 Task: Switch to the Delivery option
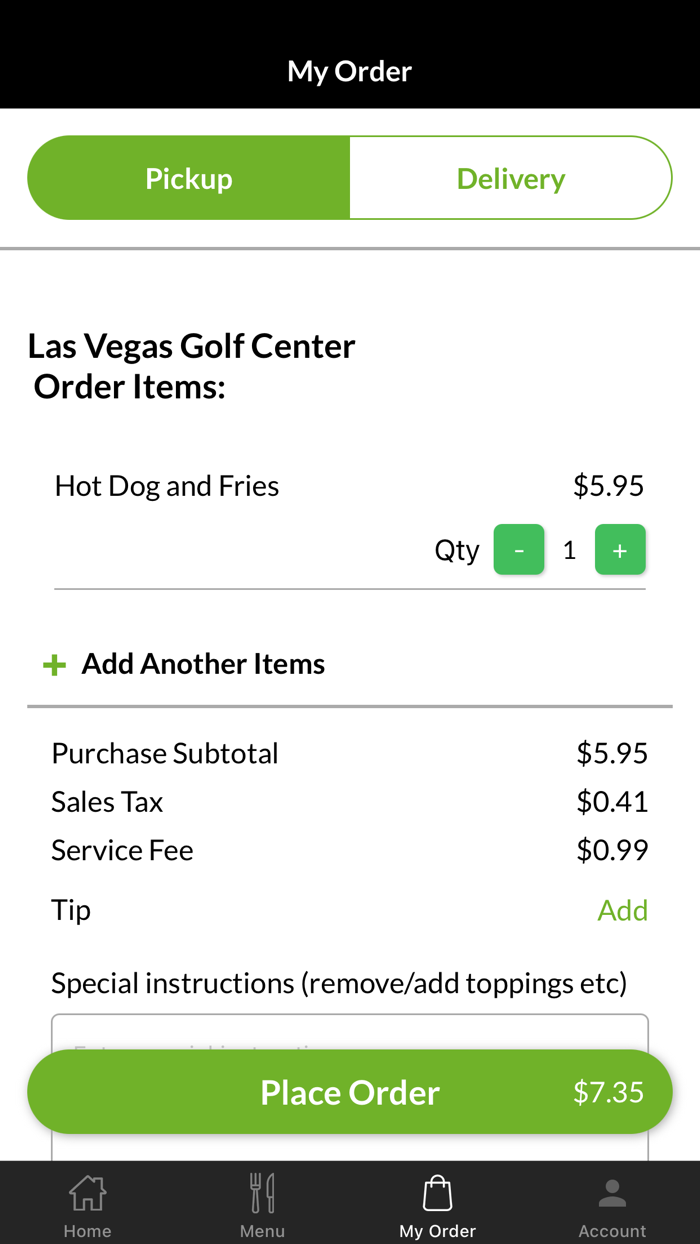[x=510, y=178]
